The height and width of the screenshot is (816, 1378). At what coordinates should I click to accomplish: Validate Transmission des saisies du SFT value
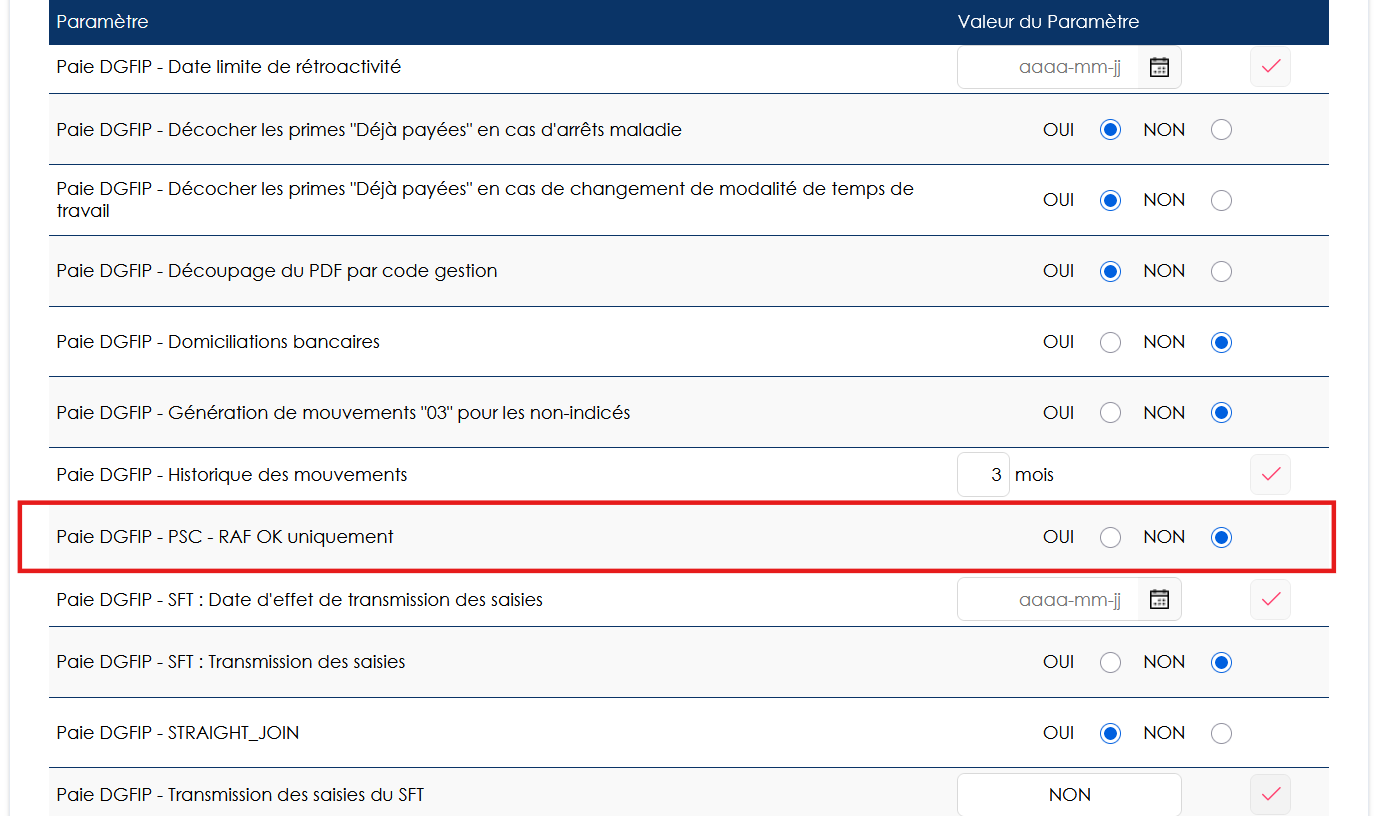1270,794
